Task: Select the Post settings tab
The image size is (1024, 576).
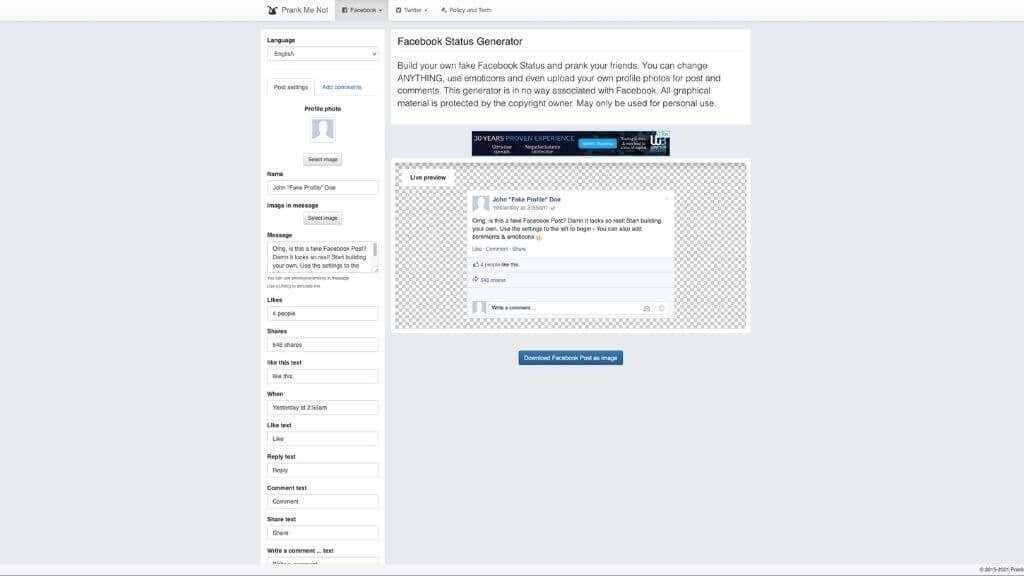Action: [291, 87]
